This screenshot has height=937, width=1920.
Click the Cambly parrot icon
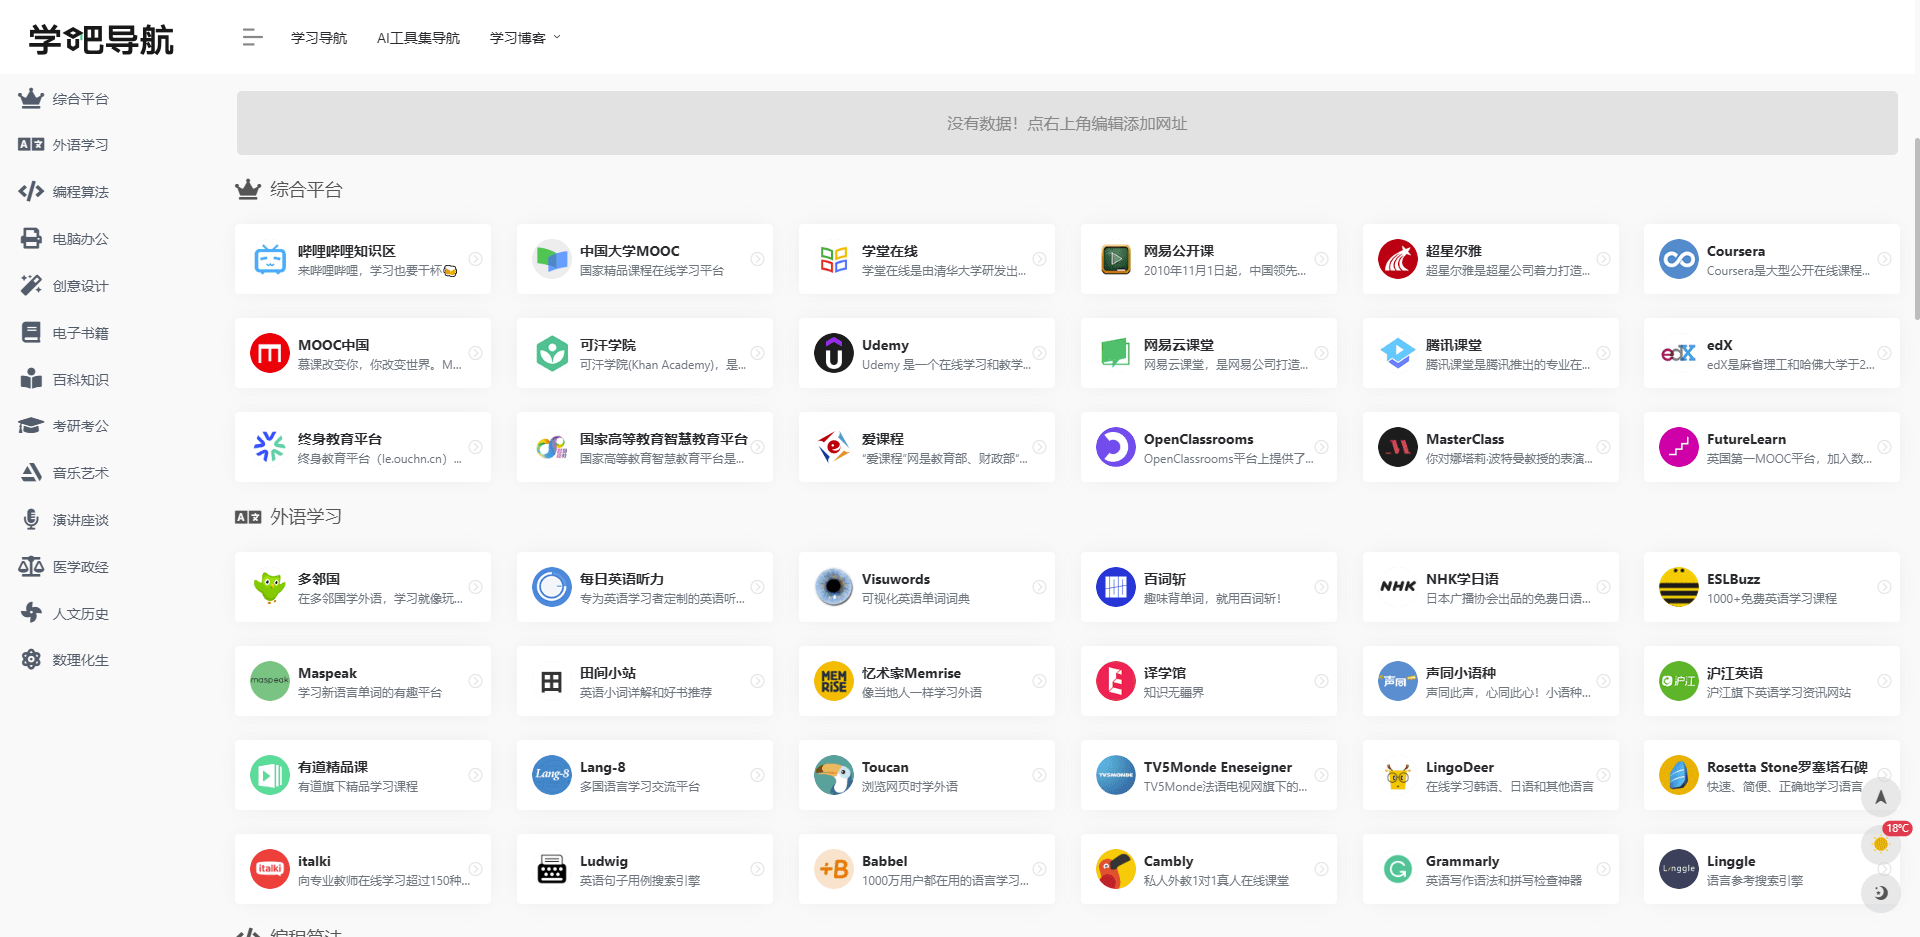(1116, 869)
